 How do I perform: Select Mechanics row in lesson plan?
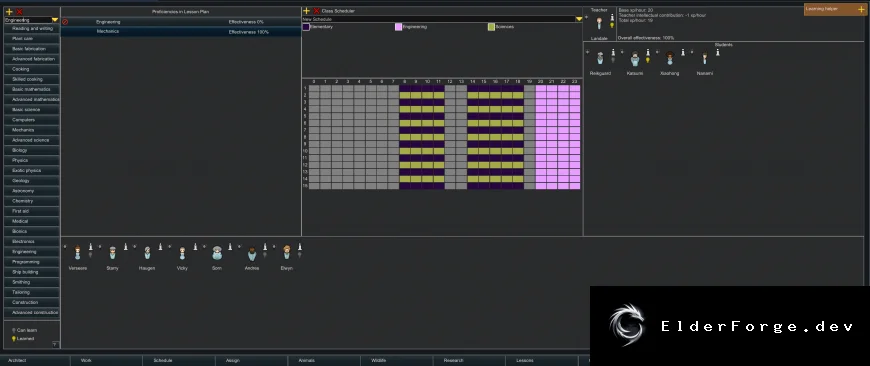[x=181, y=32]
